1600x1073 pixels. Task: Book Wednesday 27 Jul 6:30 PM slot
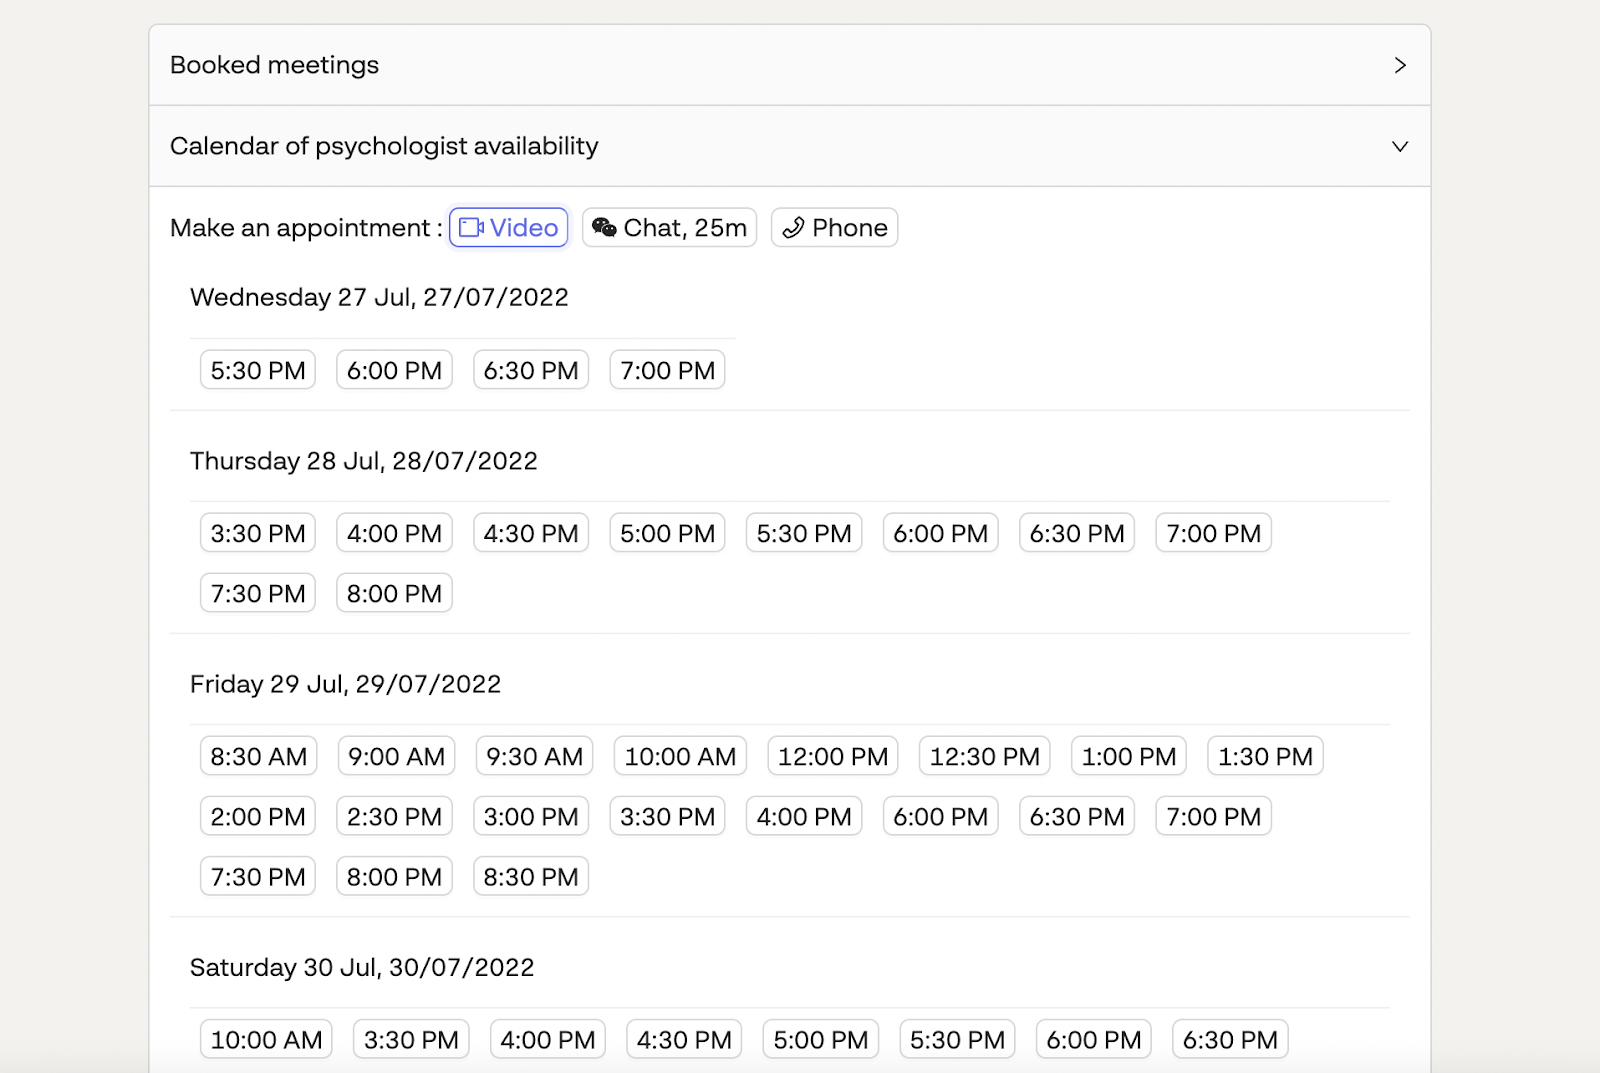point(531,370)
